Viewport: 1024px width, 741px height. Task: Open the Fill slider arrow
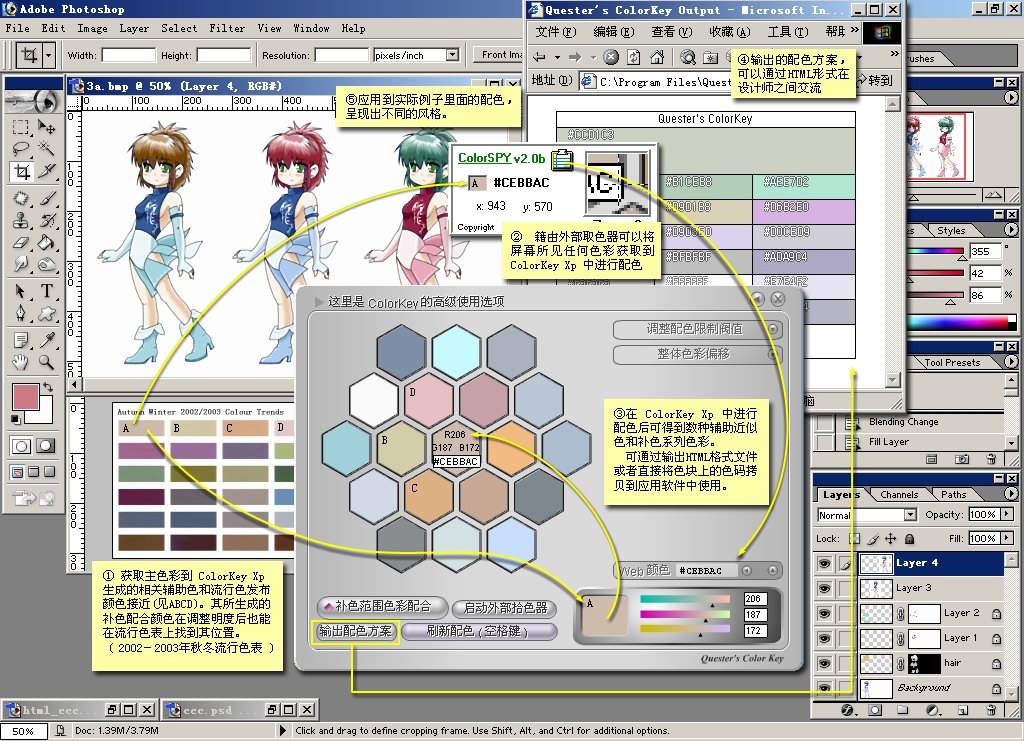(1006, 539)
